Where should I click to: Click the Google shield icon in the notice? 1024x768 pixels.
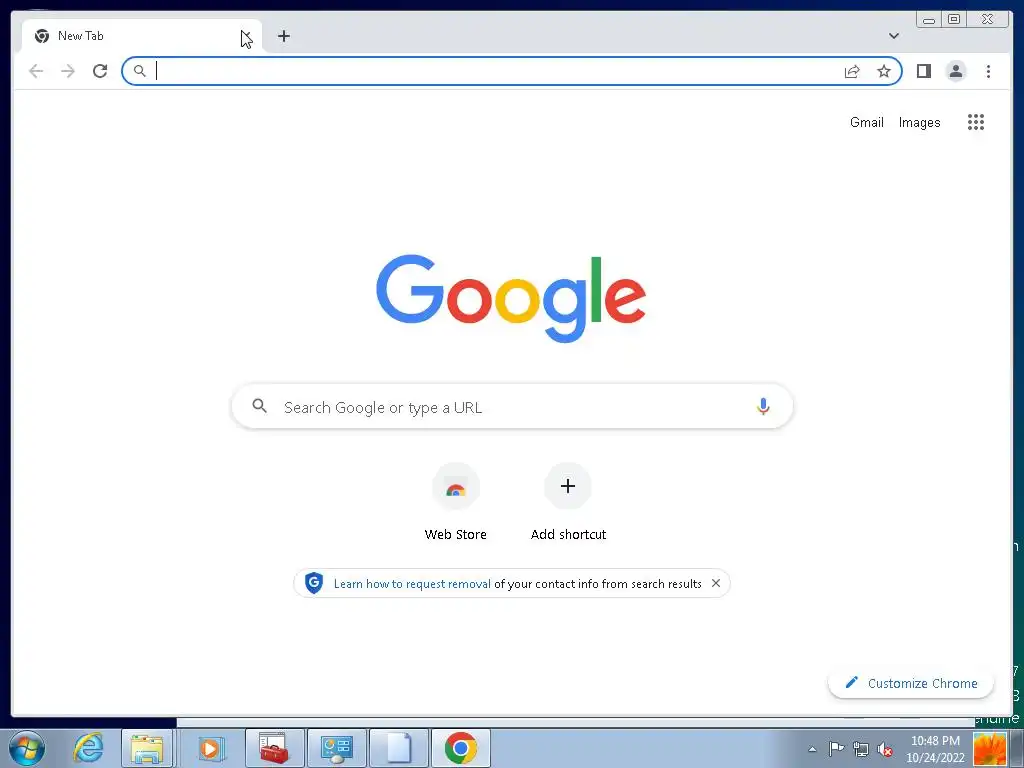pos(314,583)
